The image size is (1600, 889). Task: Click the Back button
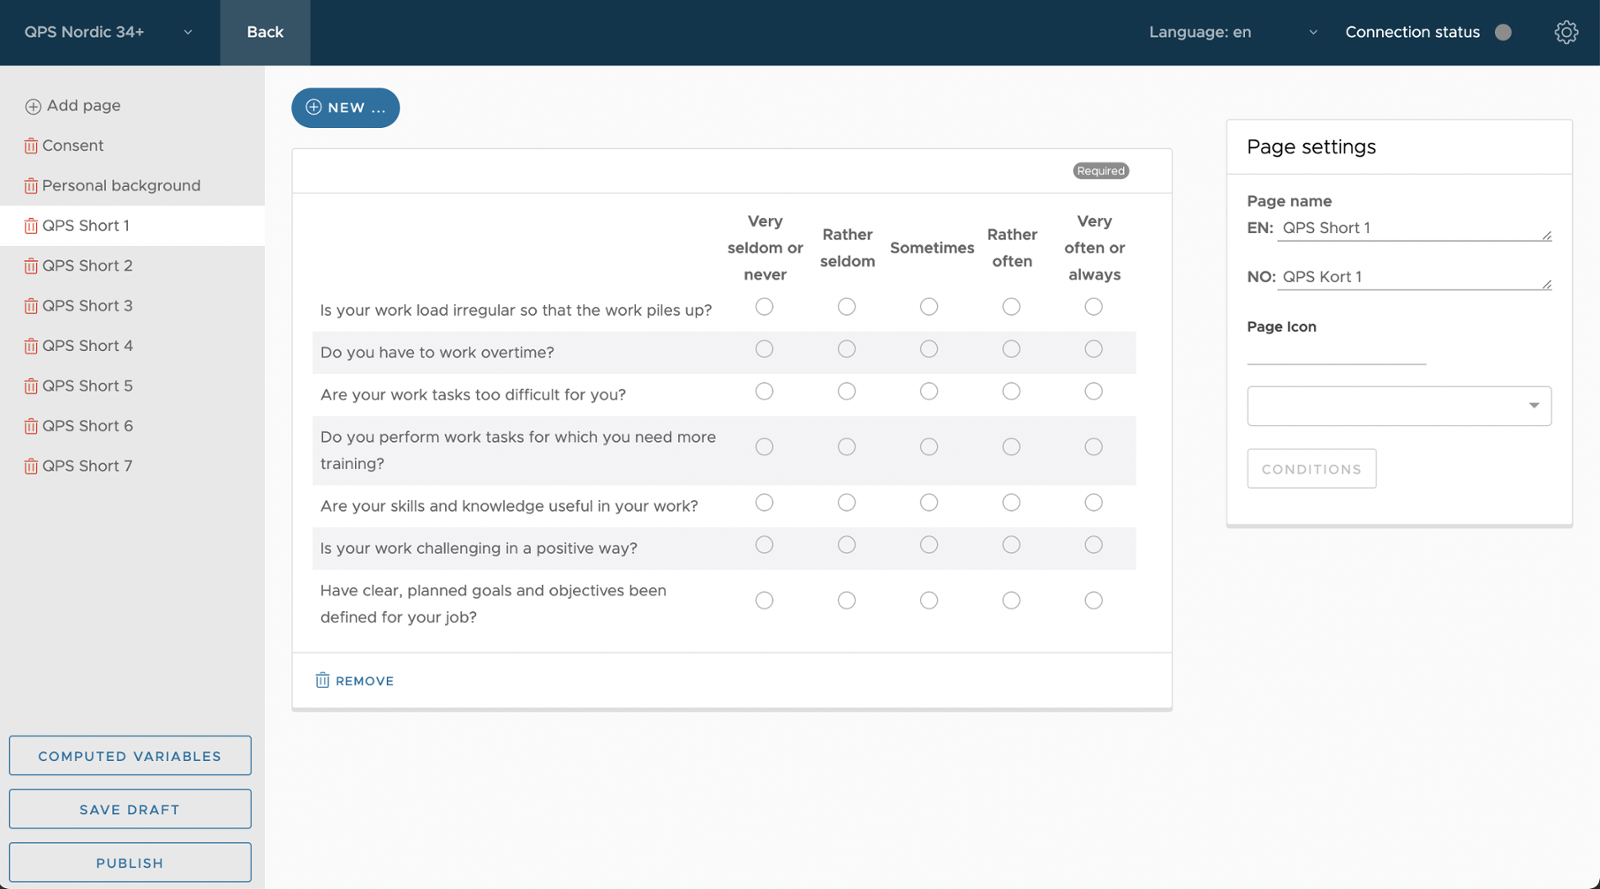(265, 32)
